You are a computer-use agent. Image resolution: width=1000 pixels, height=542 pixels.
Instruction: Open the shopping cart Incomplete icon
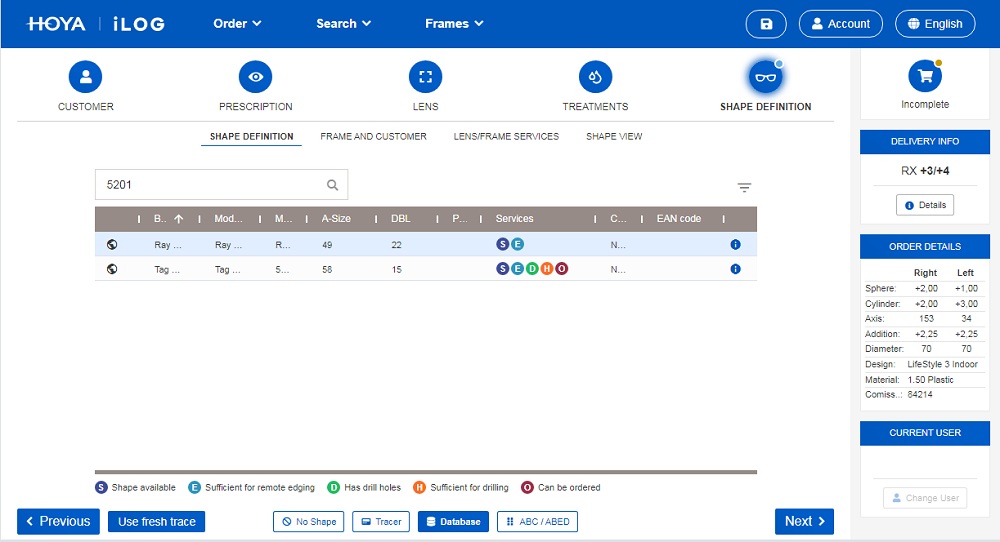coord(925,76)
